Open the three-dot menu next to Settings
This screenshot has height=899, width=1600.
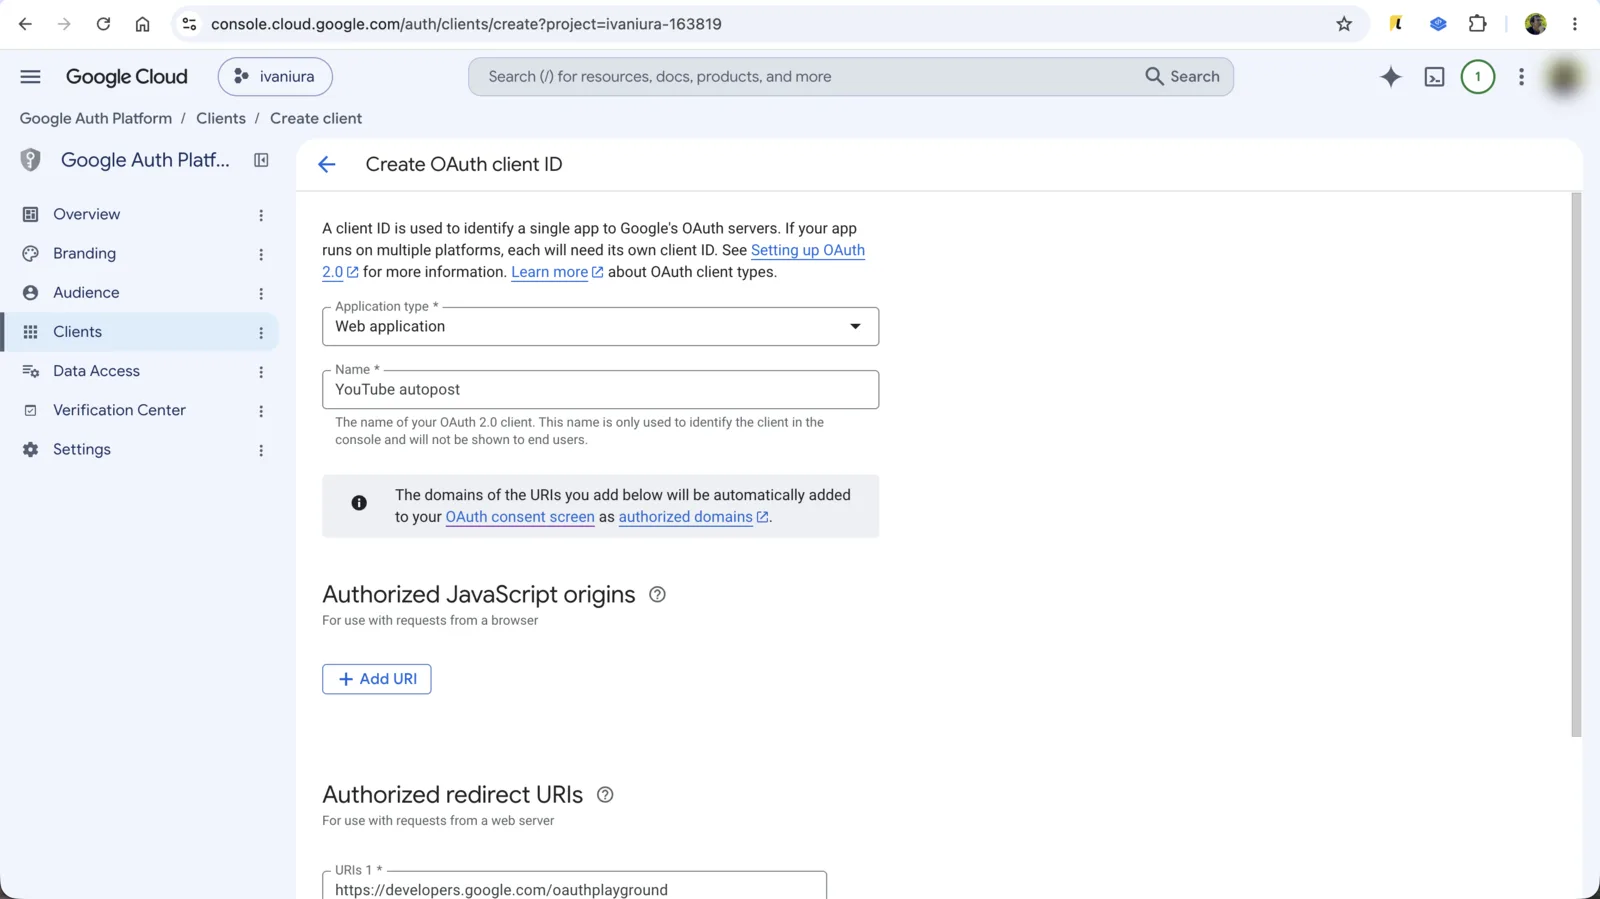261,450
